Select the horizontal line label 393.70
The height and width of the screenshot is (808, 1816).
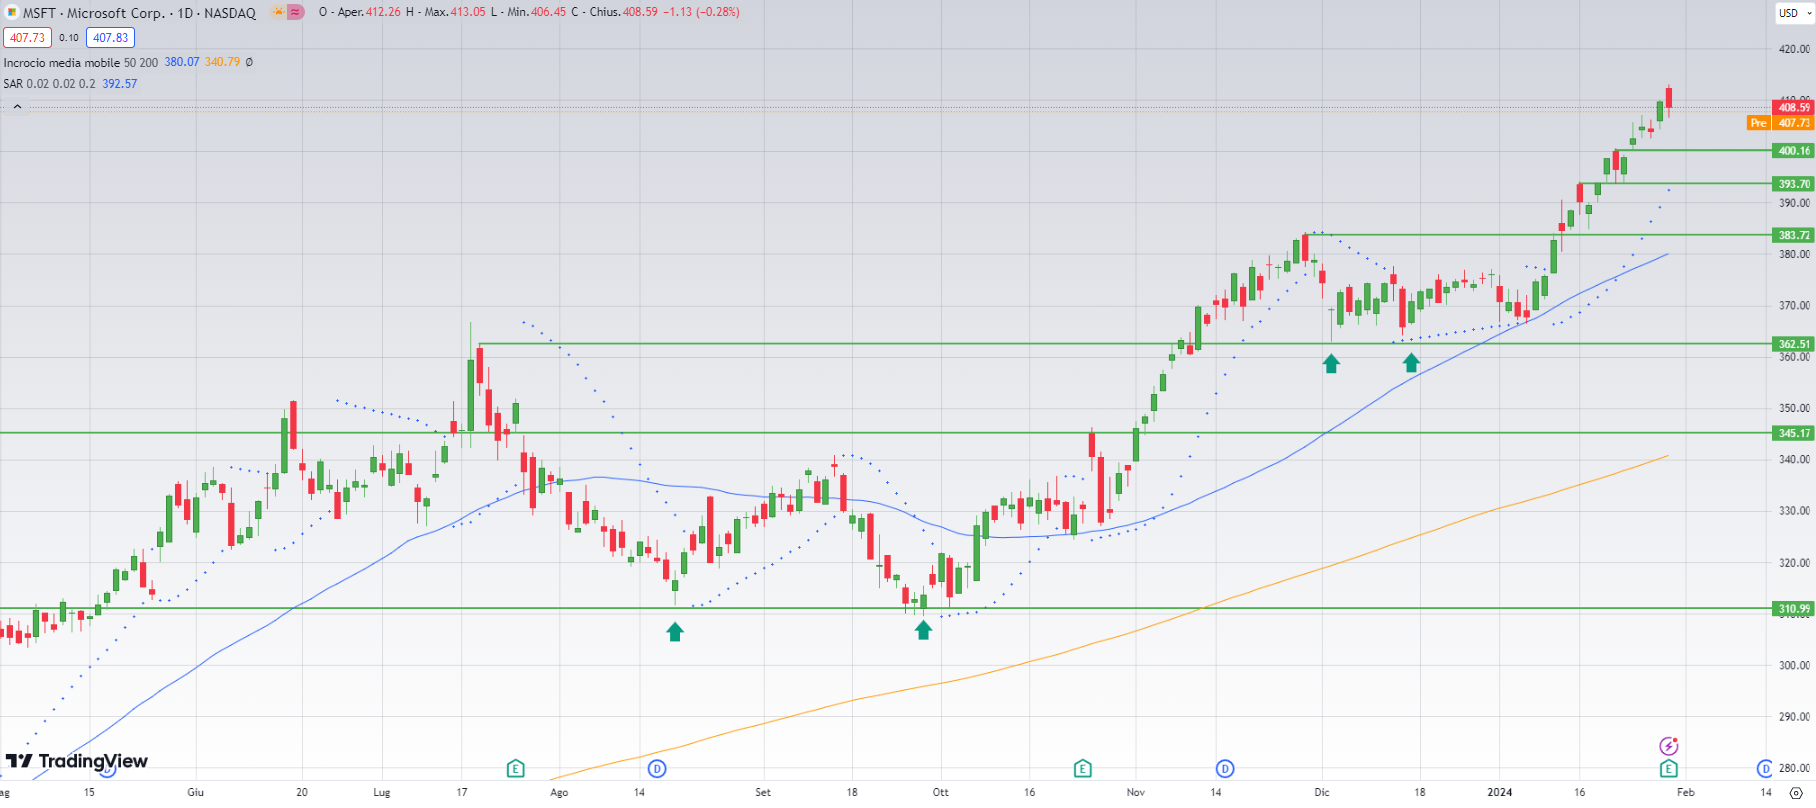(1794, 184)
